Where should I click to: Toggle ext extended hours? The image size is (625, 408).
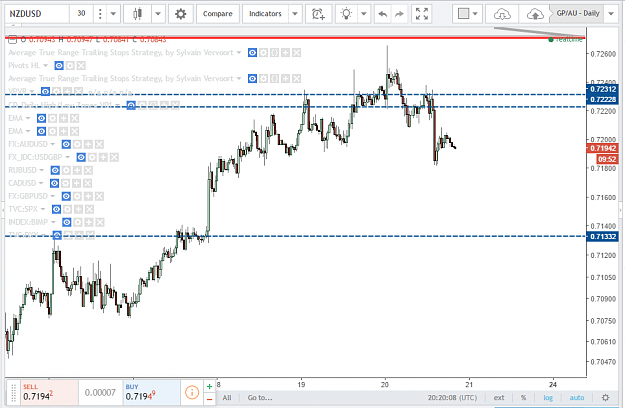tap(499, 398)
